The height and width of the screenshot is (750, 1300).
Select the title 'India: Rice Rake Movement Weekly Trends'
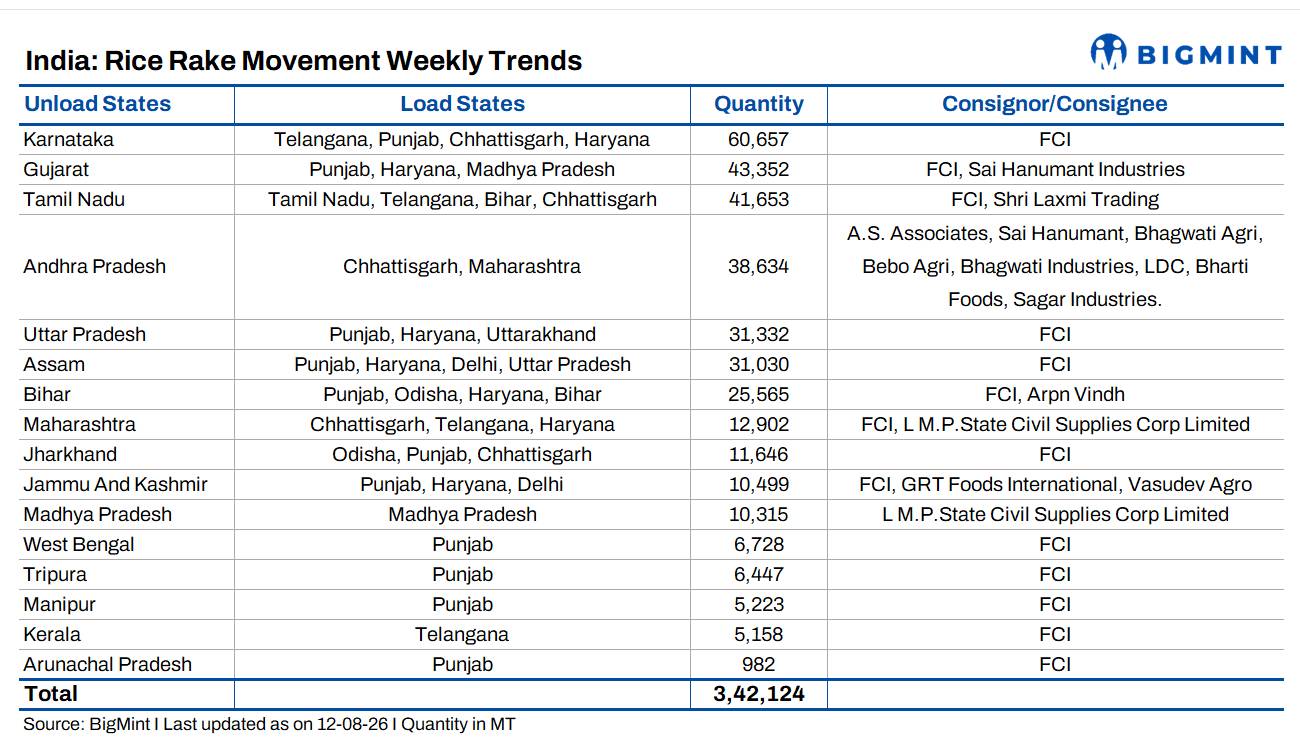point(303,61)
